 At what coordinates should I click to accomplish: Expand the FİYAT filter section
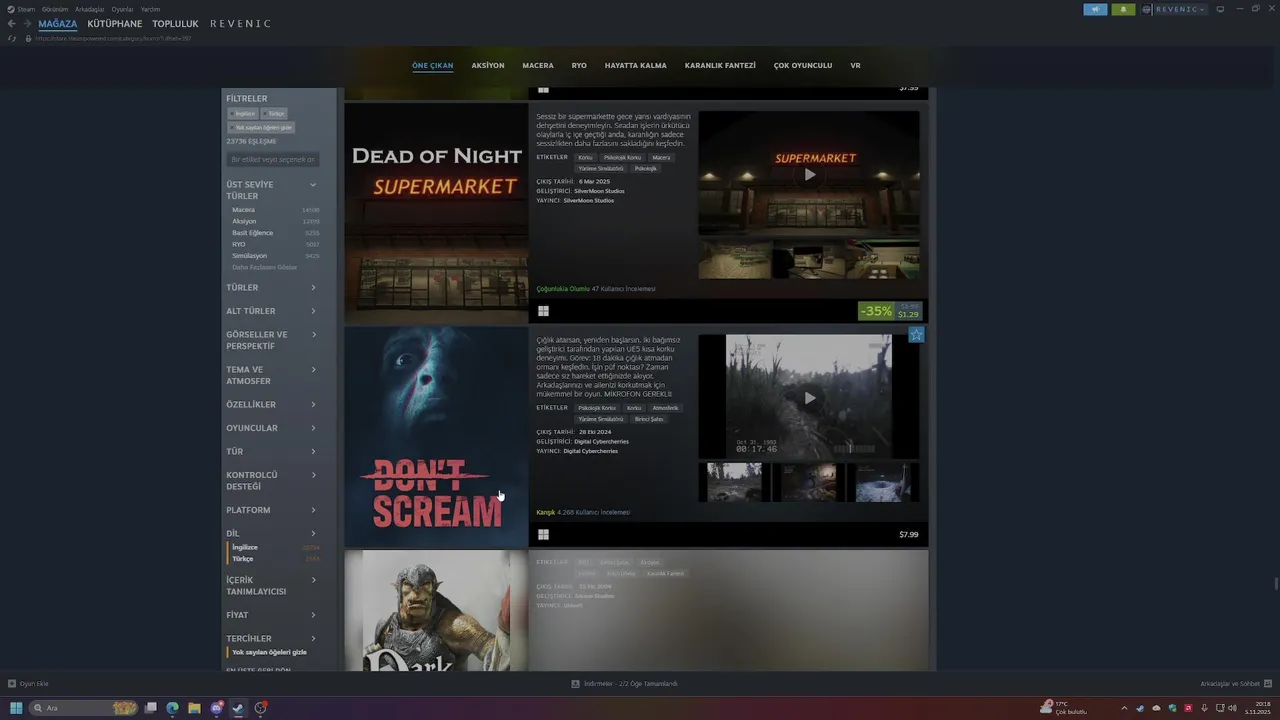(272, 615)
